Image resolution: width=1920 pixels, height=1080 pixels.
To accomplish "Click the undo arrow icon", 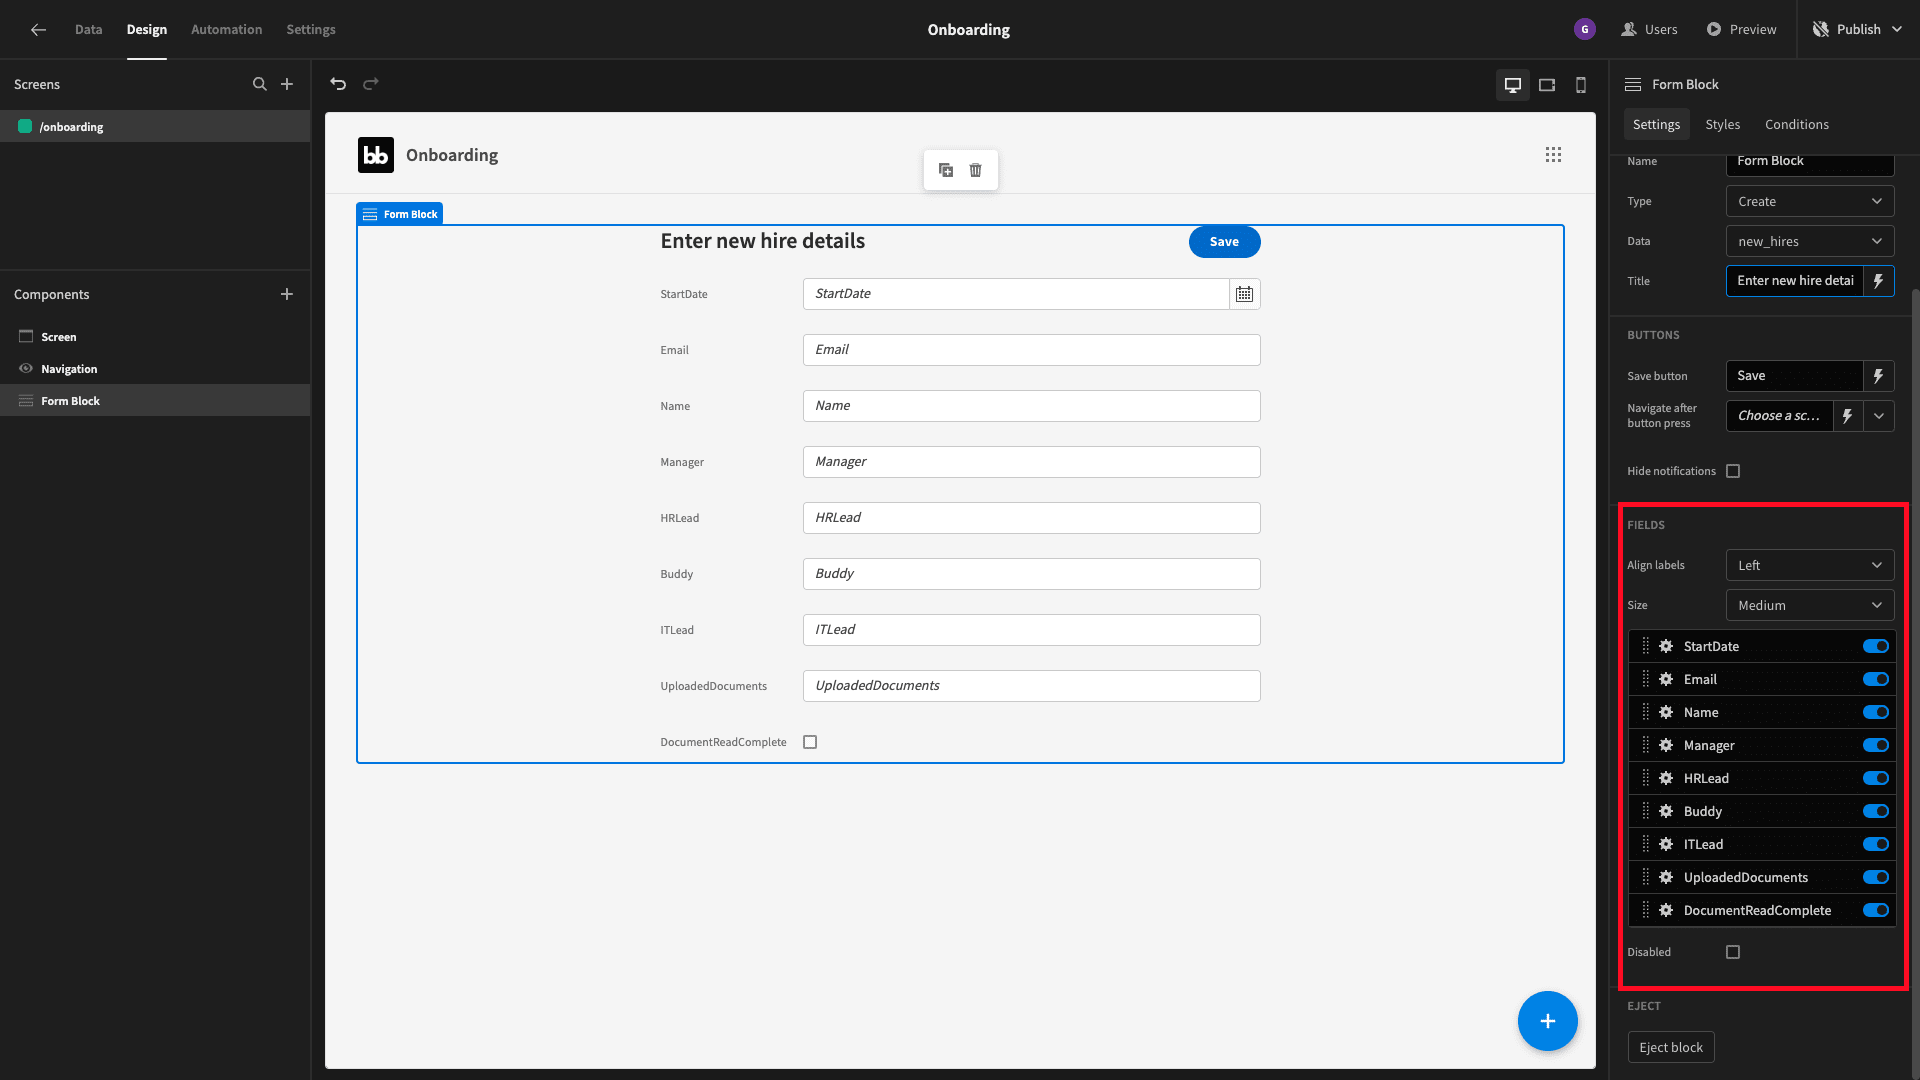I will tap(338, 84).
